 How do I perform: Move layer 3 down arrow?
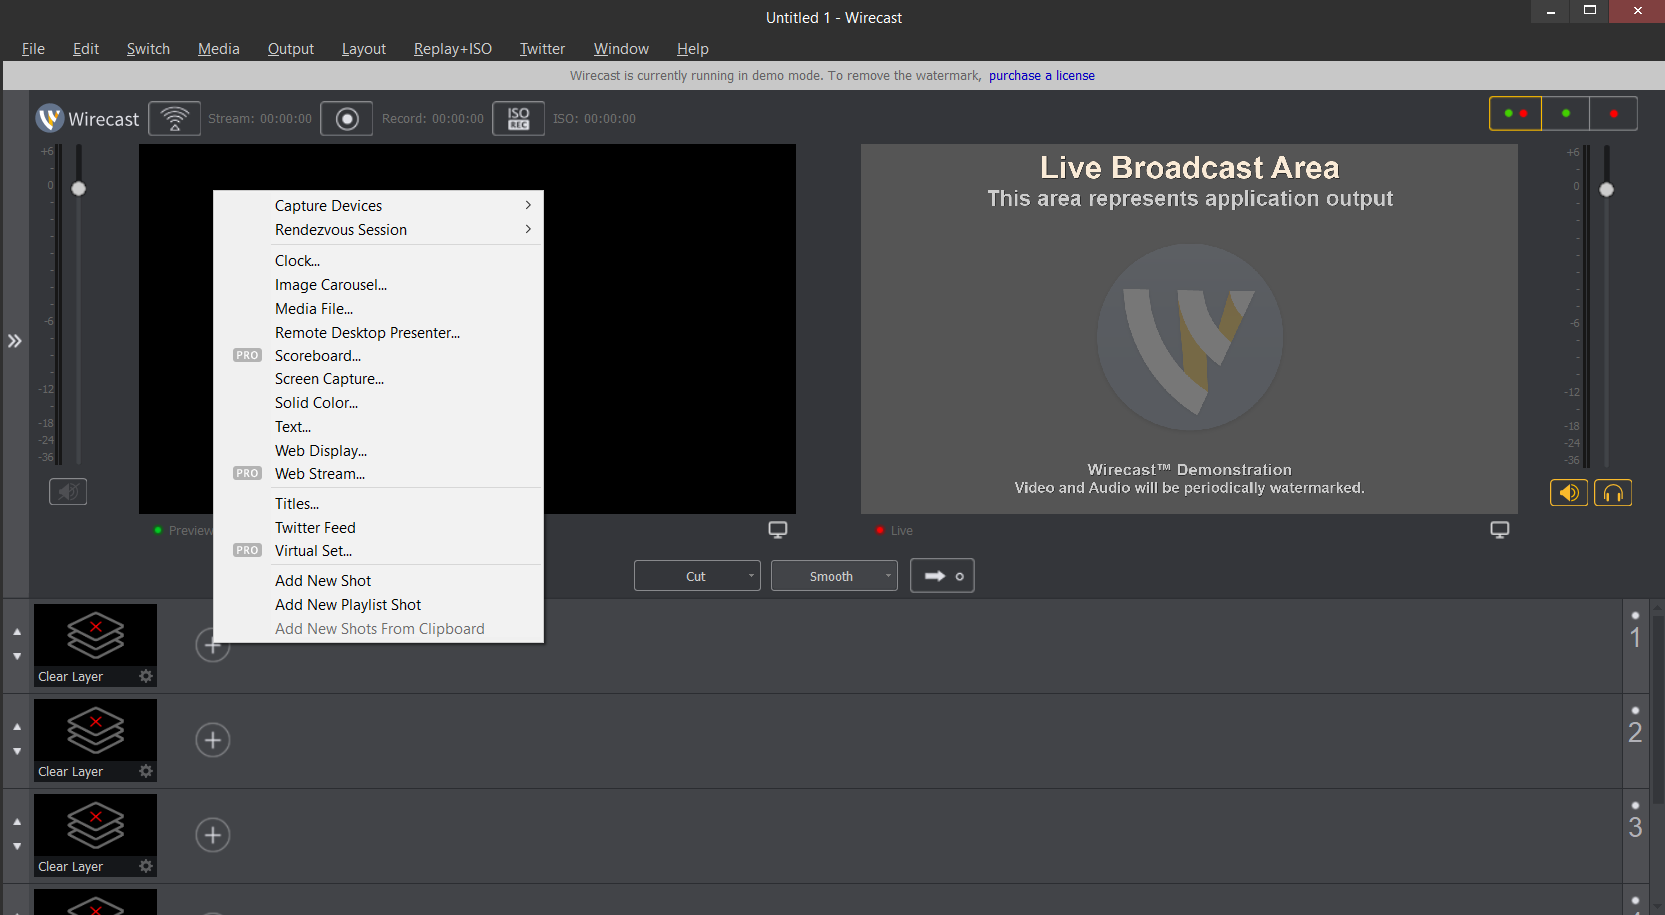coord(17,846)
